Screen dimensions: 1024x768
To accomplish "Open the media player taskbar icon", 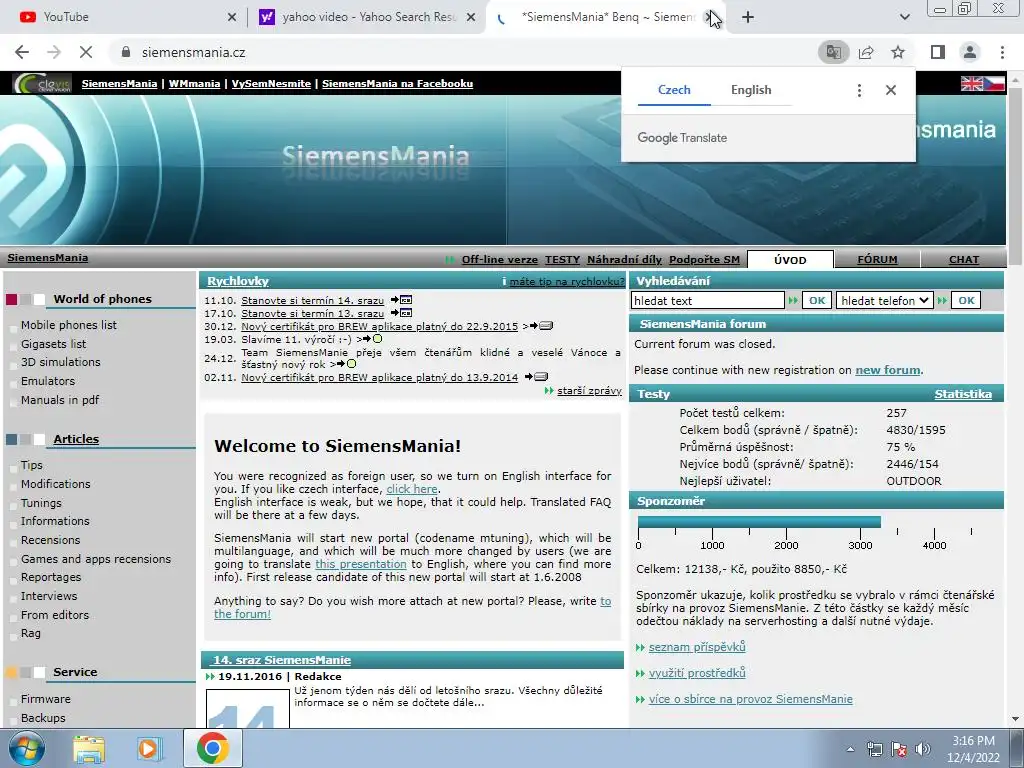I will 149,748.
